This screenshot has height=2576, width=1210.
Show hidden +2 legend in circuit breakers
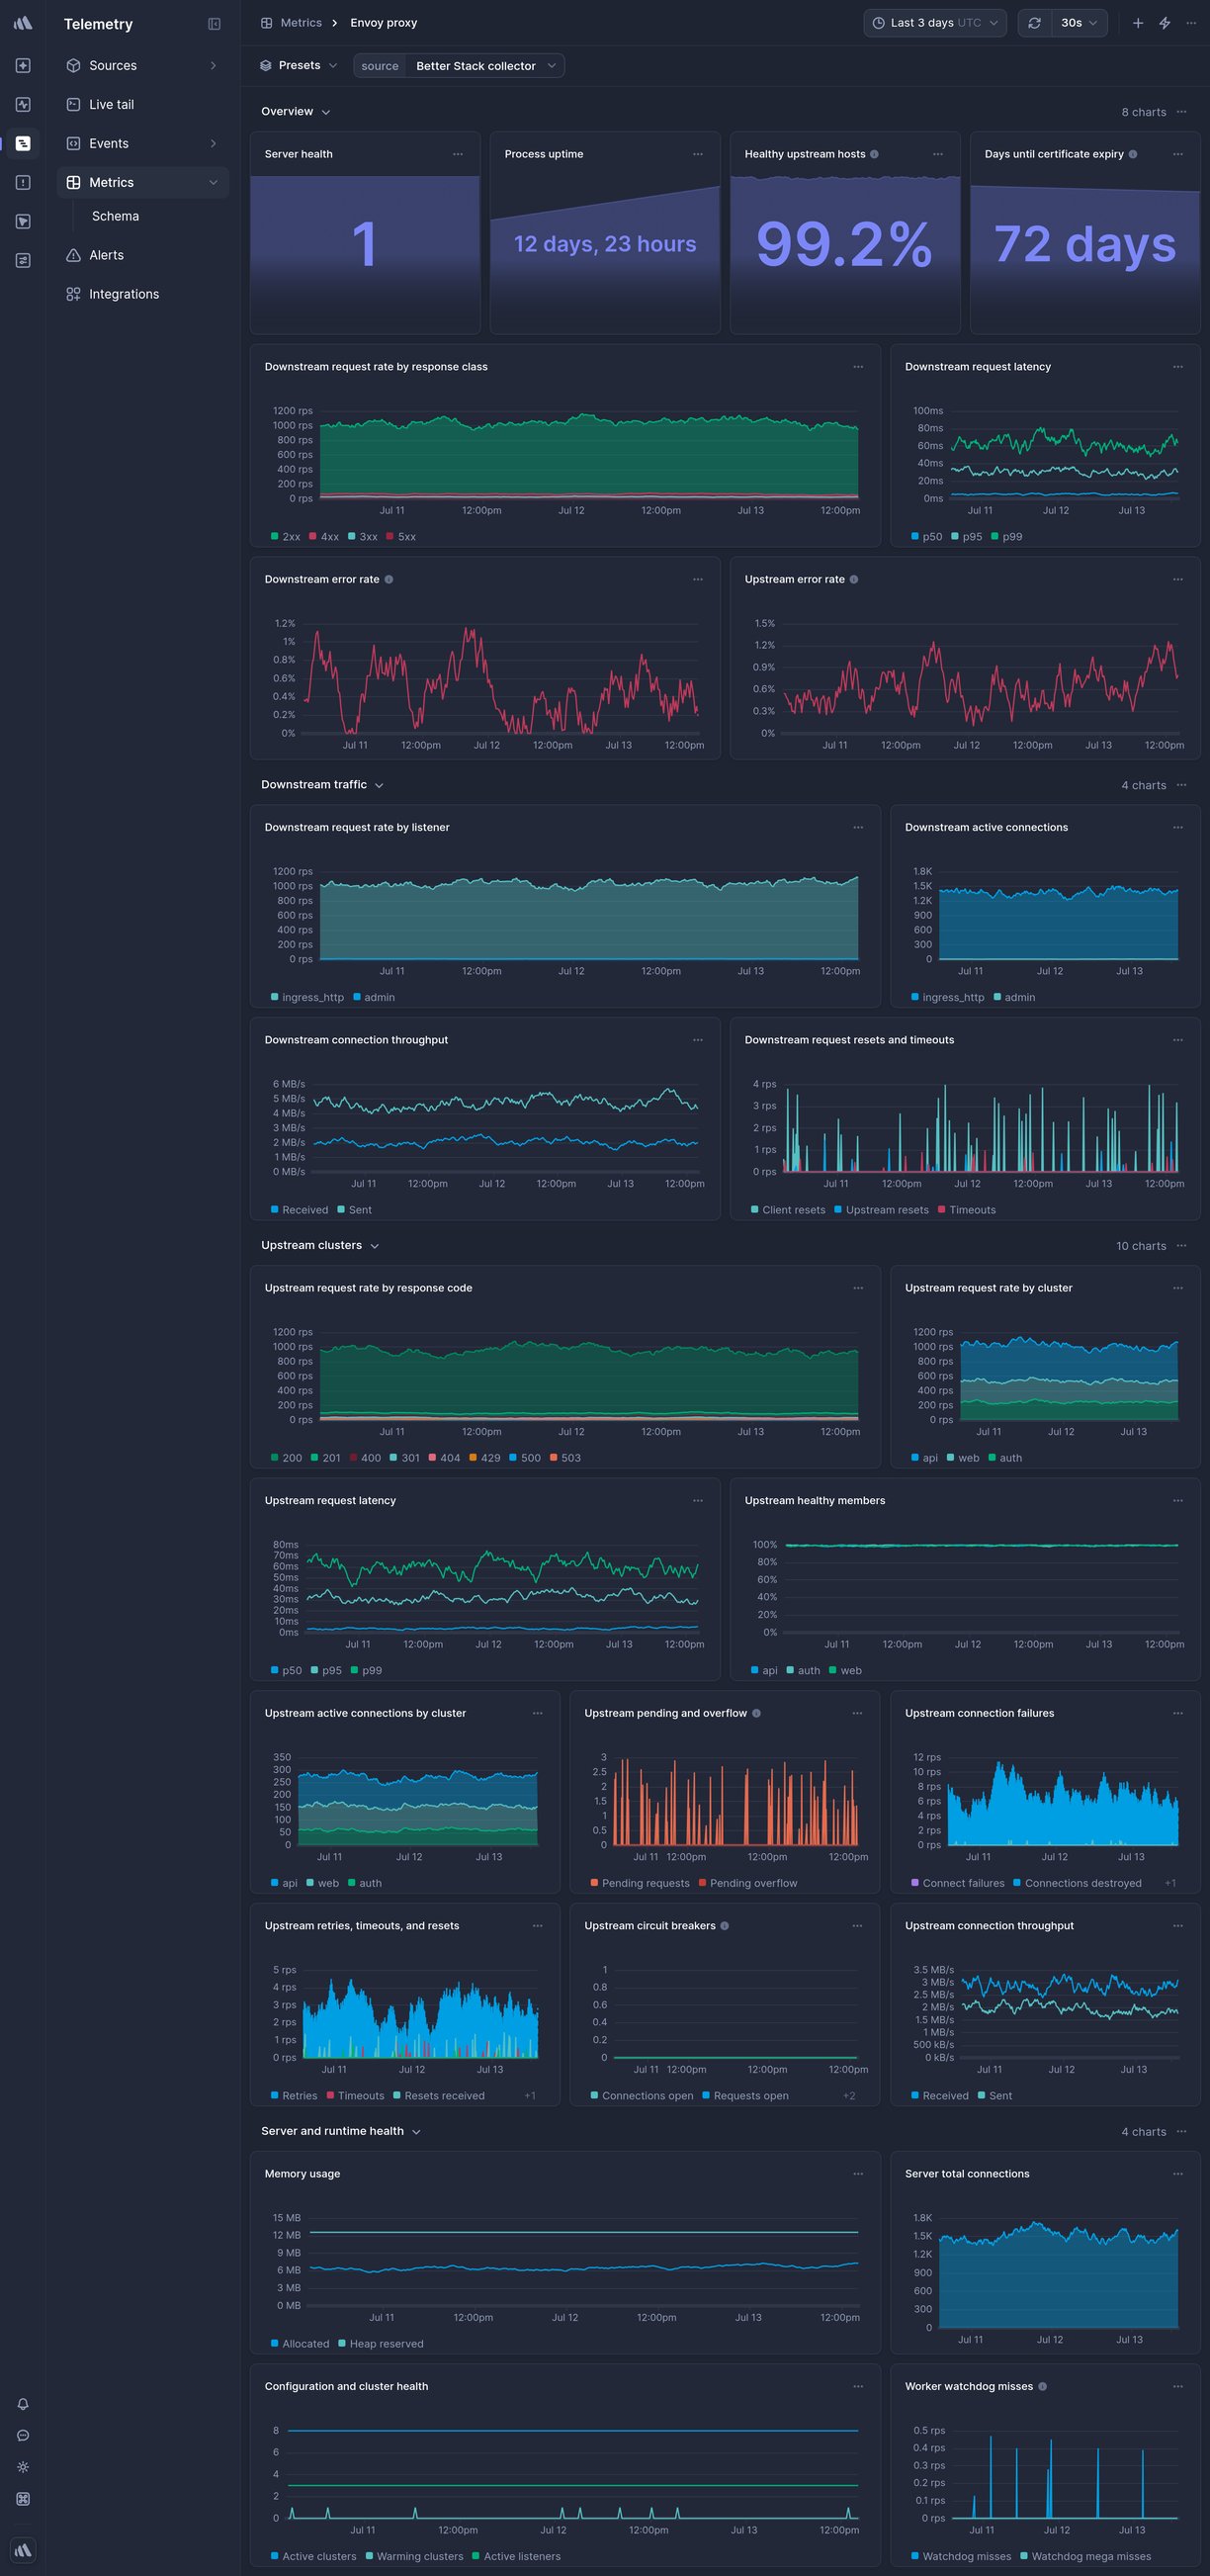click(849, 2096)
